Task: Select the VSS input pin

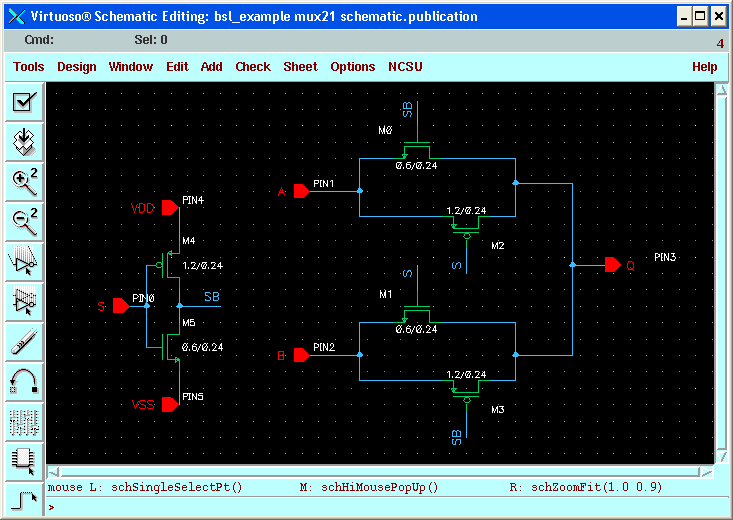Action: tap(170, 404)
